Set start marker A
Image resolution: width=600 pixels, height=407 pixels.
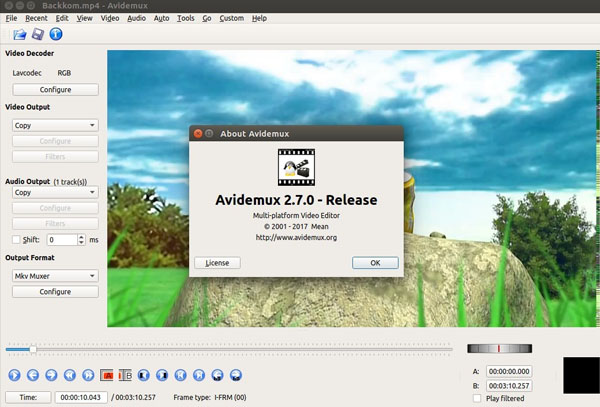(x=106, y=375)
